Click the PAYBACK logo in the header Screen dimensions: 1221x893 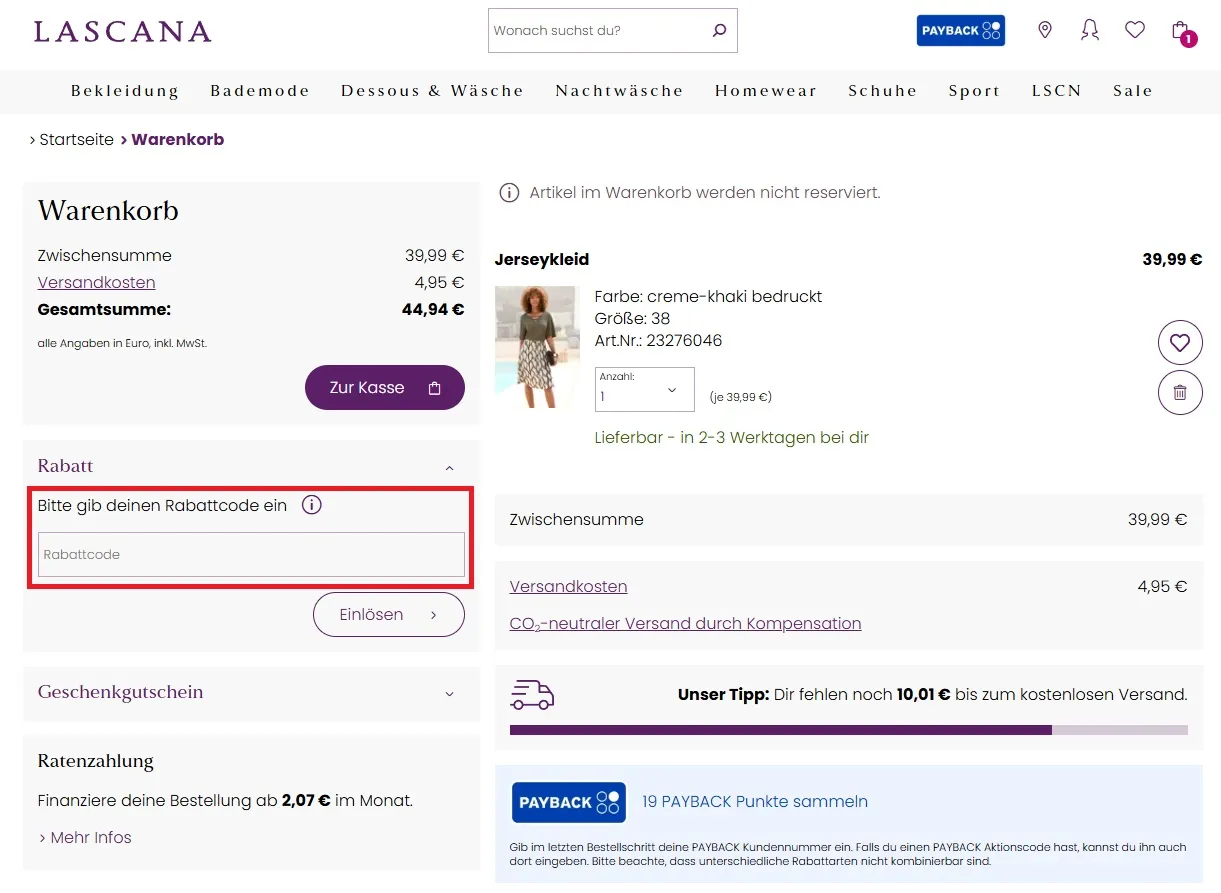[960, 30]
